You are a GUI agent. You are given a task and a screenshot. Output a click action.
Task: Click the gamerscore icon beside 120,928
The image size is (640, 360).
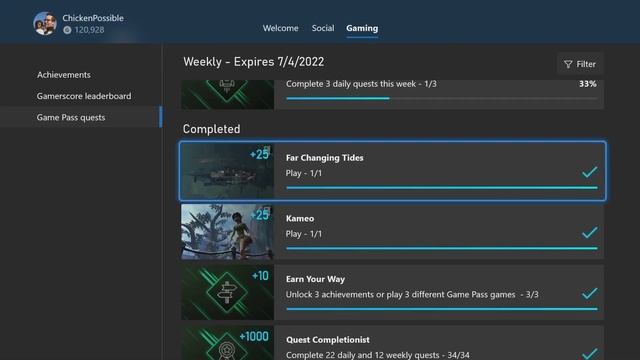coord(67,30)
